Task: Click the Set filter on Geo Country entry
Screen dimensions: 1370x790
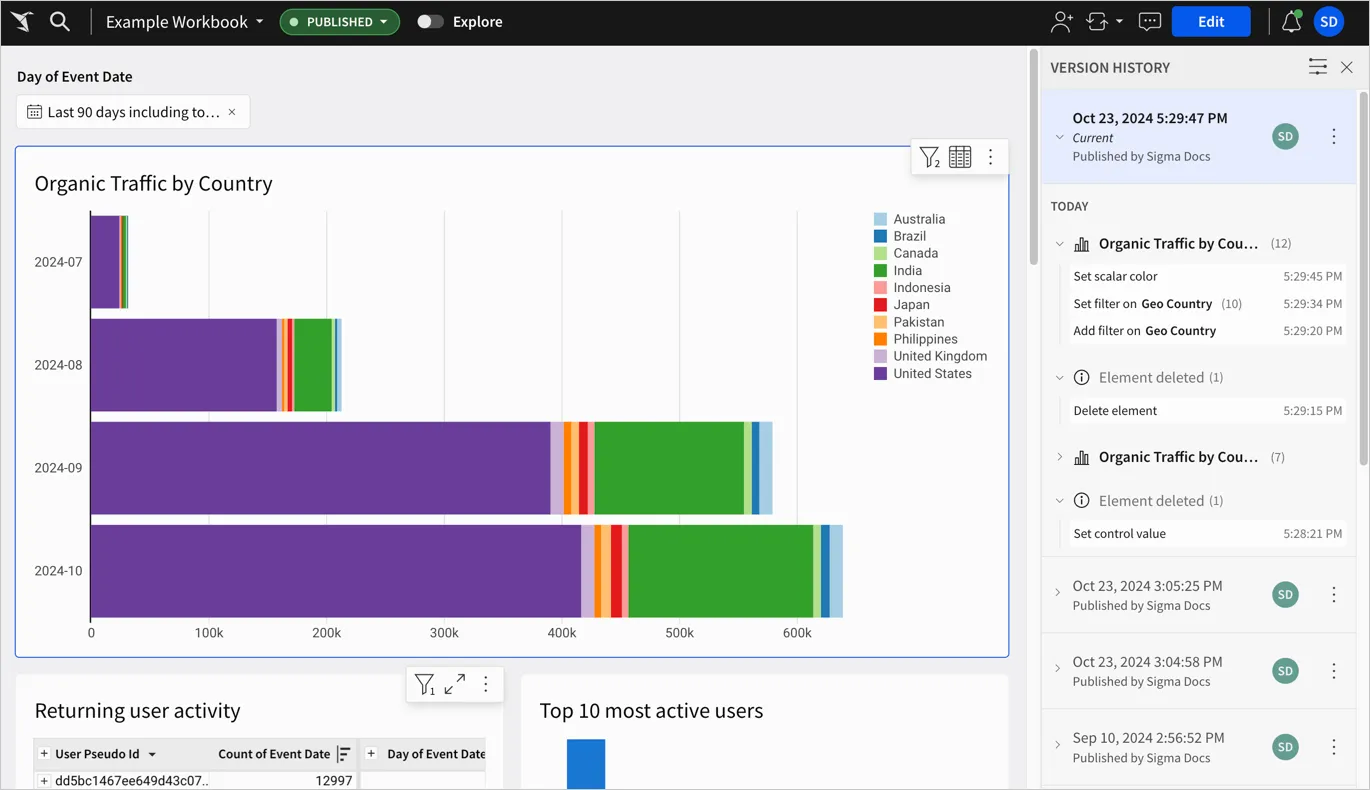Action: (x=1207, y=303)
